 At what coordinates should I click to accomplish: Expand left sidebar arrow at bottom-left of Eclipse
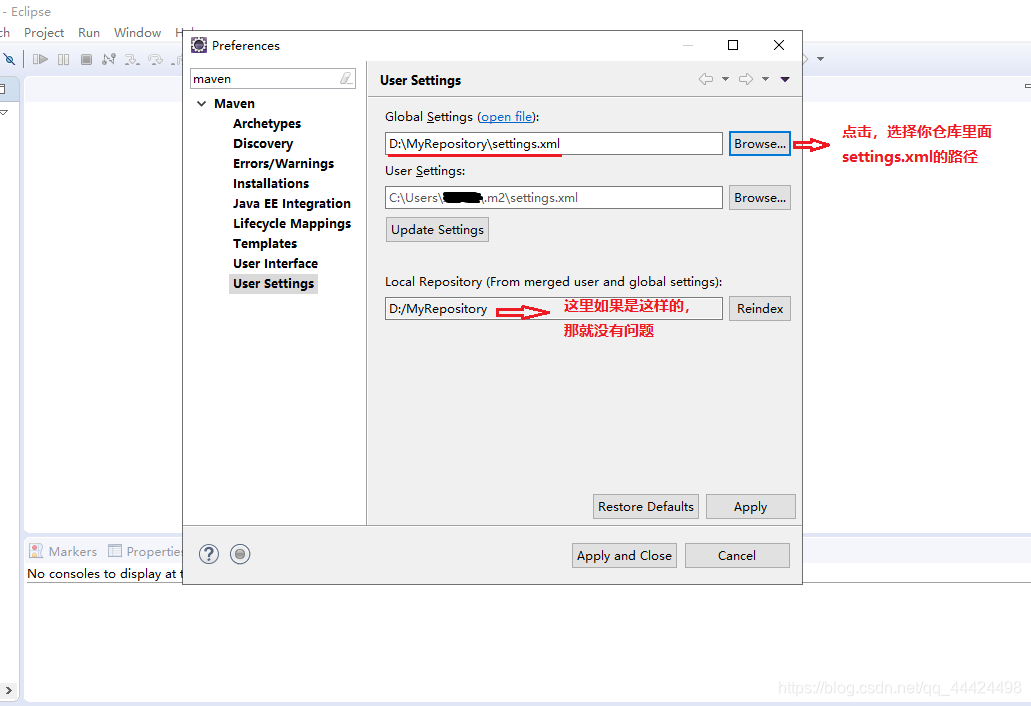point(9,690)
